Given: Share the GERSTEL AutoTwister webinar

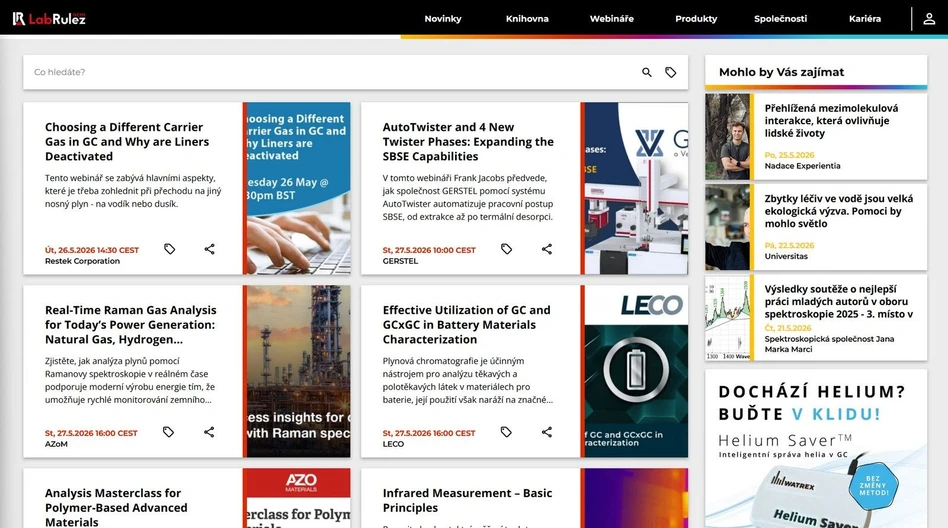Looking at the screenshot, I should click(547, 249).
